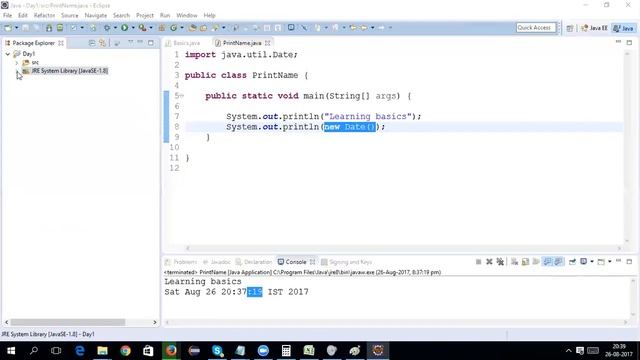Open the Source menu
This screenshot has height=360, width=640.
click(x=69, y=16)
